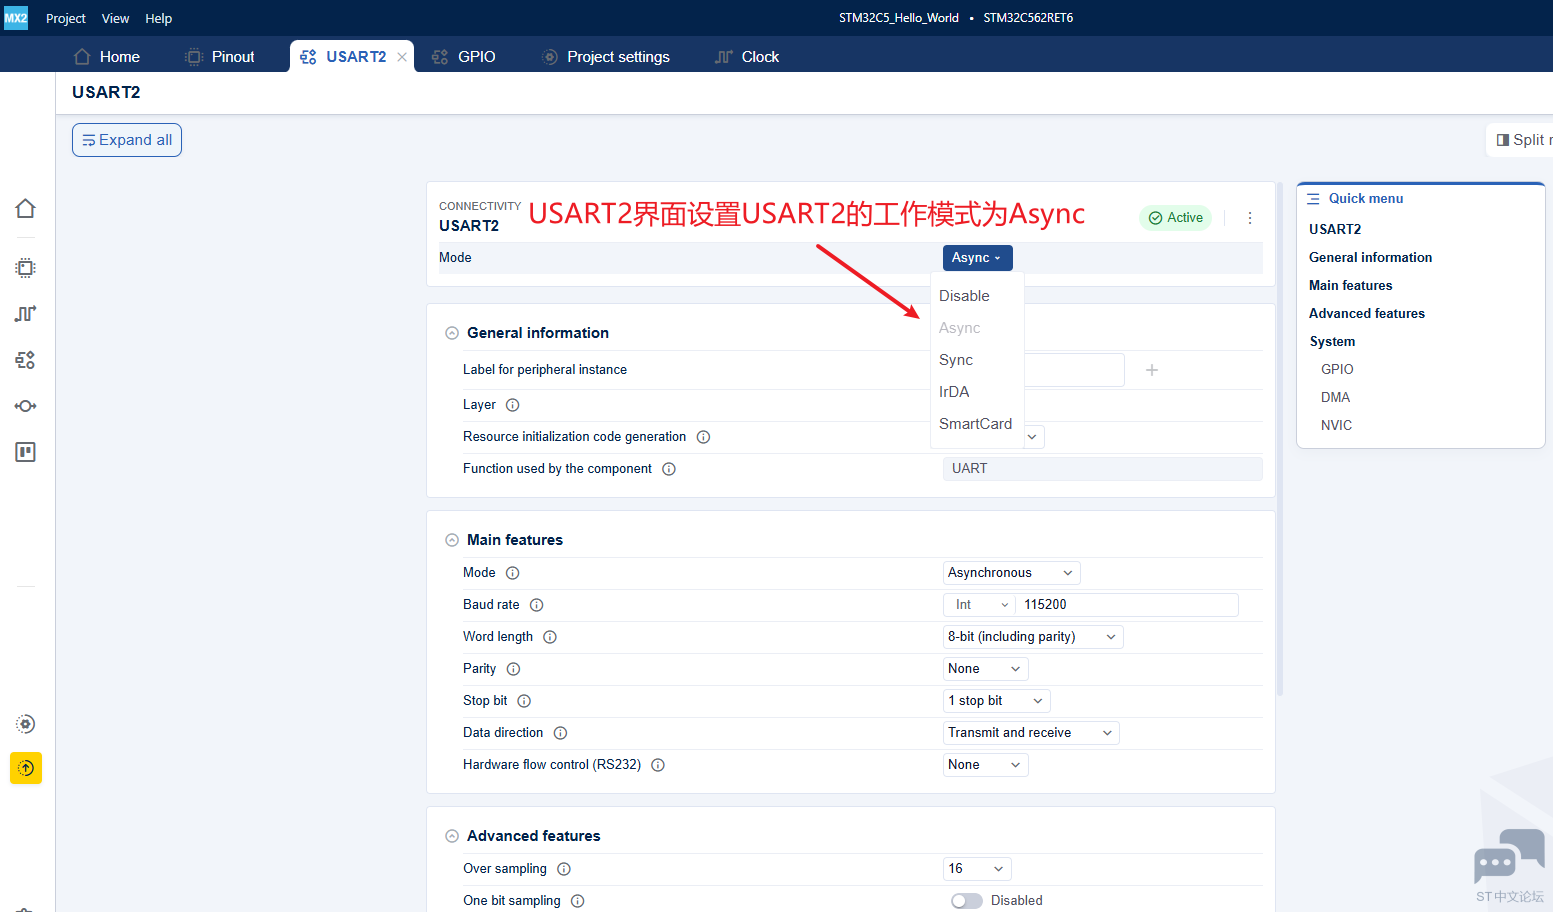Click the MX2 application logo
The height and width of the screenshot is (912, 1553).
pos(16,18)
